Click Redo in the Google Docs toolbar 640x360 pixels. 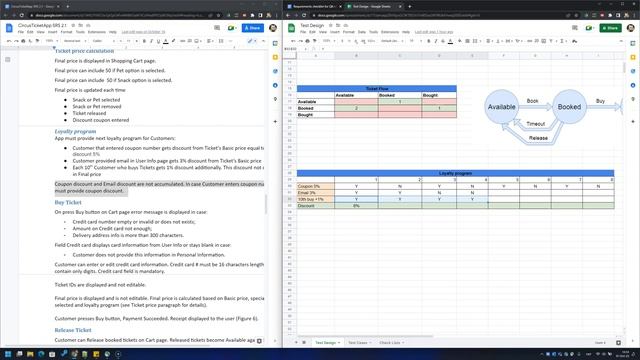[16, 41]
